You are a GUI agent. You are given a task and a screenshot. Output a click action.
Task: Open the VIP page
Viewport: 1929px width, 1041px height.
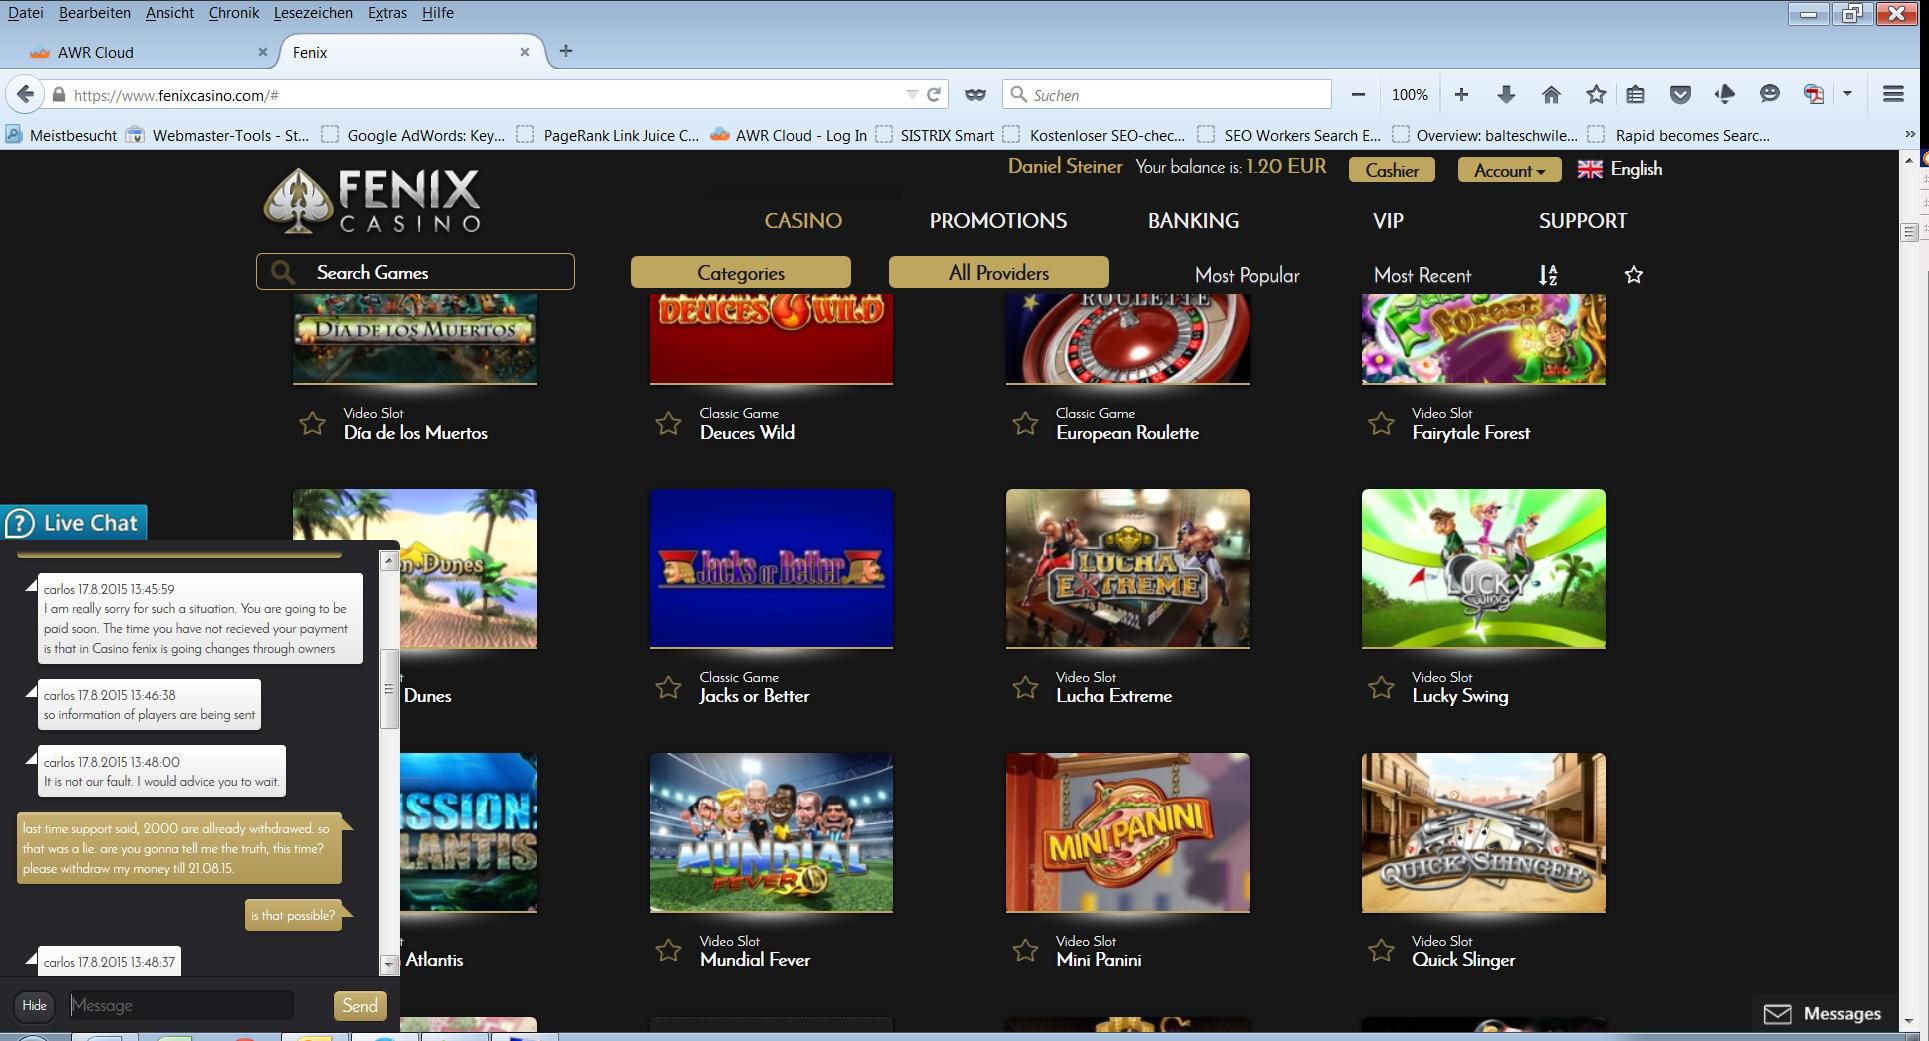[1388, 221]
